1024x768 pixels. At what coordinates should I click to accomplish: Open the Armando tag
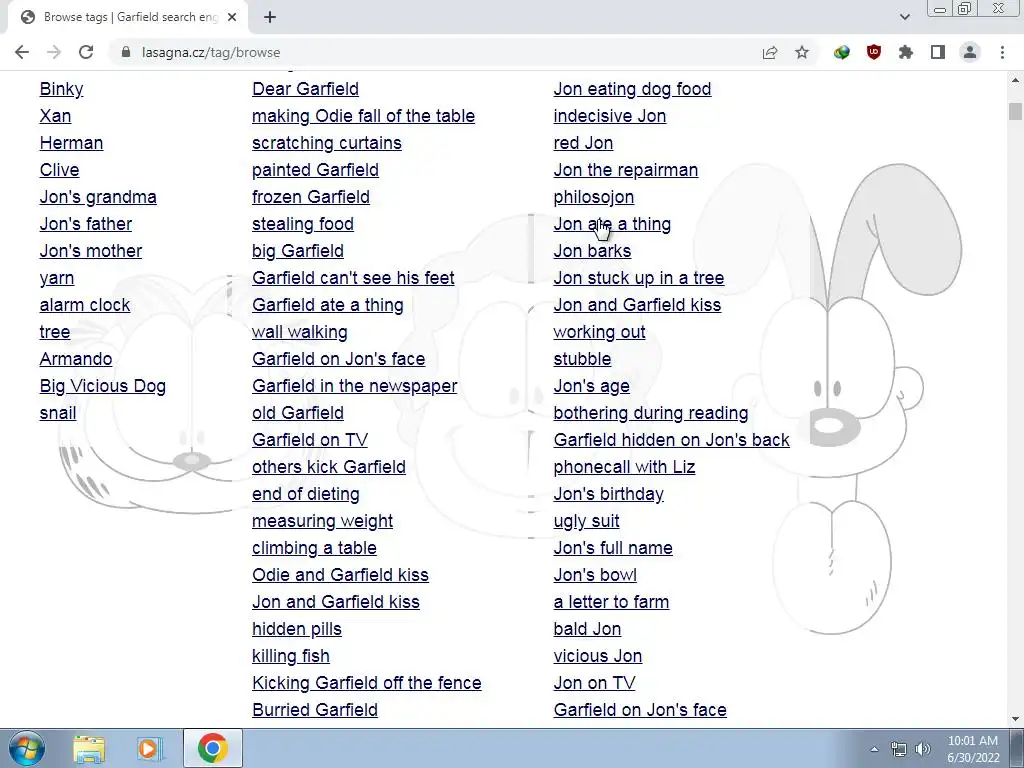(76, 359)
